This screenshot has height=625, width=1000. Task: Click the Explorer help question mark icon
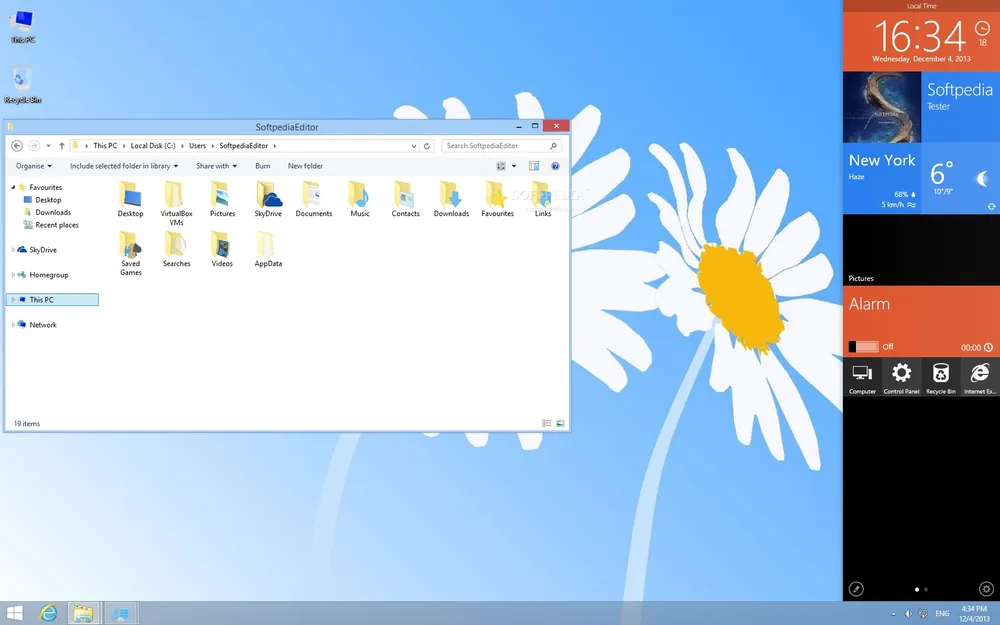click(555, 166)
